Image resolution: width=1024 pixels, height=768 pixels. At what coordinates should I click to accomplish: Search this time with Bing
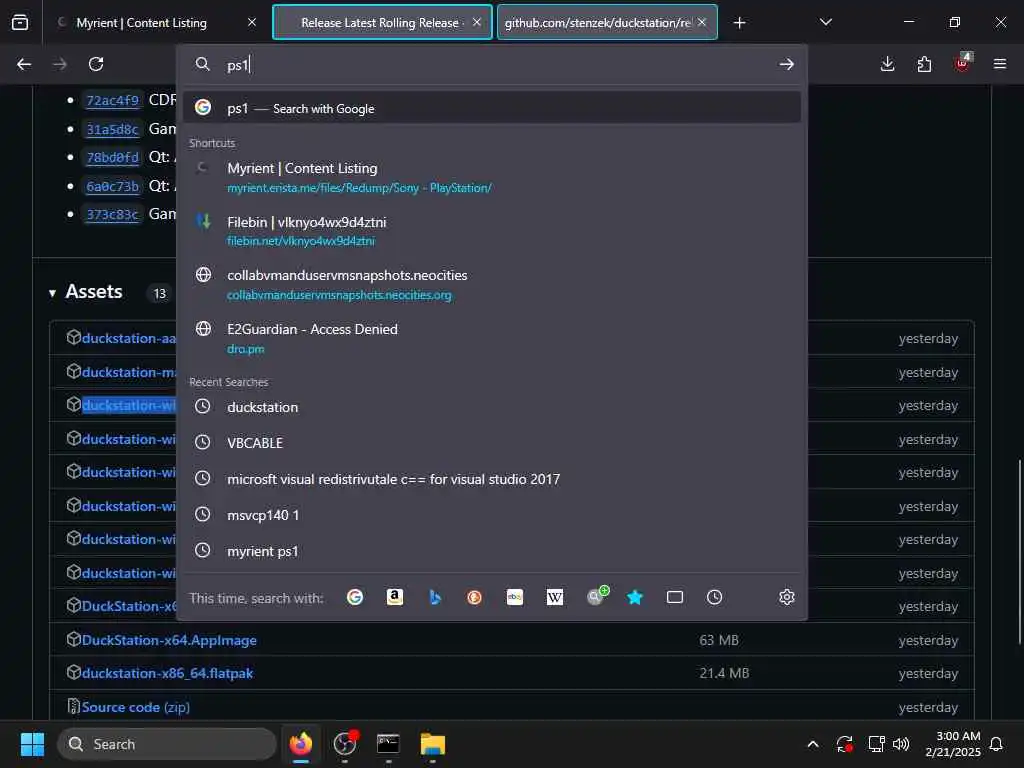click(434, 597)
